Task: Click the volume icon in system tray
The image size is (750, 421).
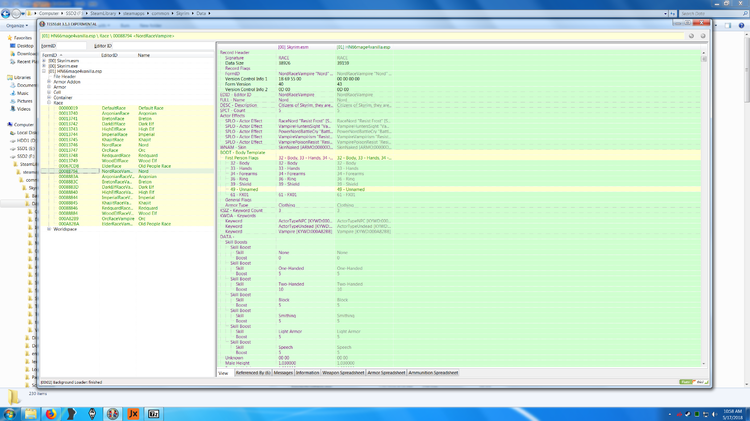Action: [715, 414]
